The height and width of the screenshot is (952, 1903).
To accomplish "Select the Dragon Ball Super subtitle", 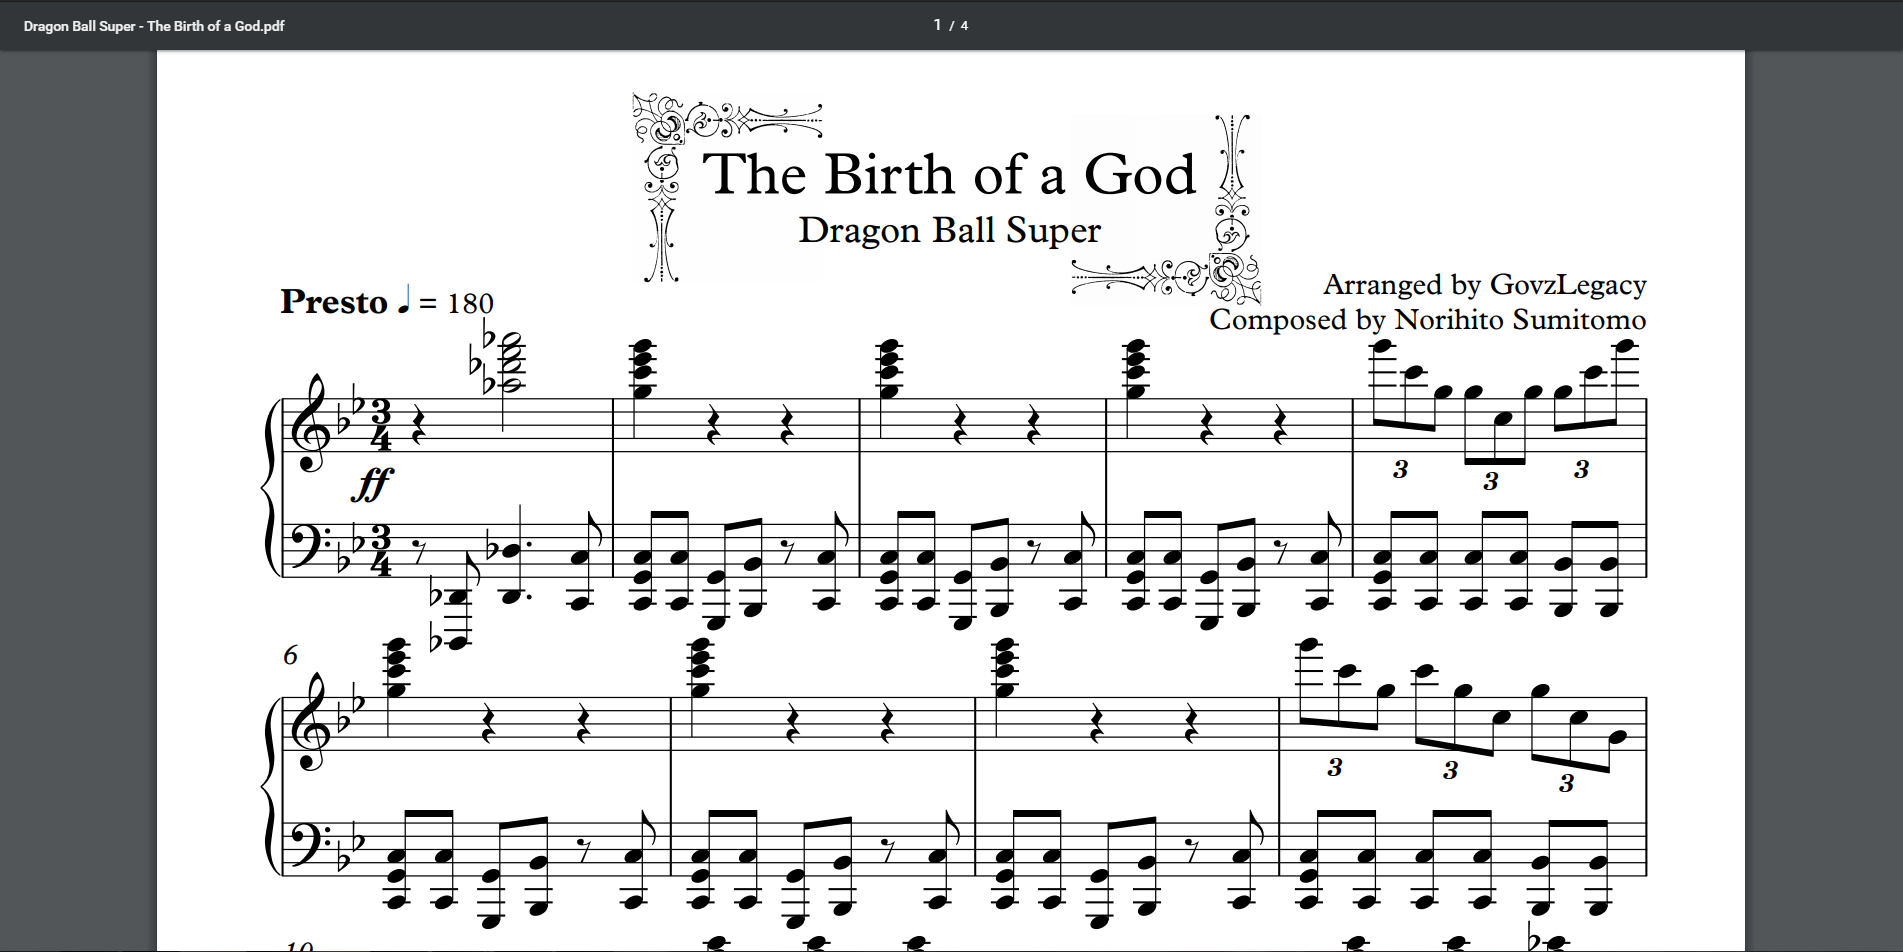I will pyautogui.click(x=949, y=231).
